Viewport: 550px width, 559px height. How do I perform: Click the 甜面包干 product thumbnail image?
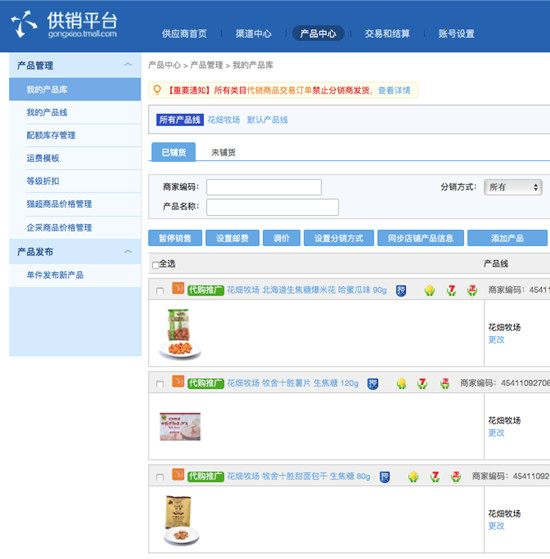pyautogui.click(x=181, y=520)
